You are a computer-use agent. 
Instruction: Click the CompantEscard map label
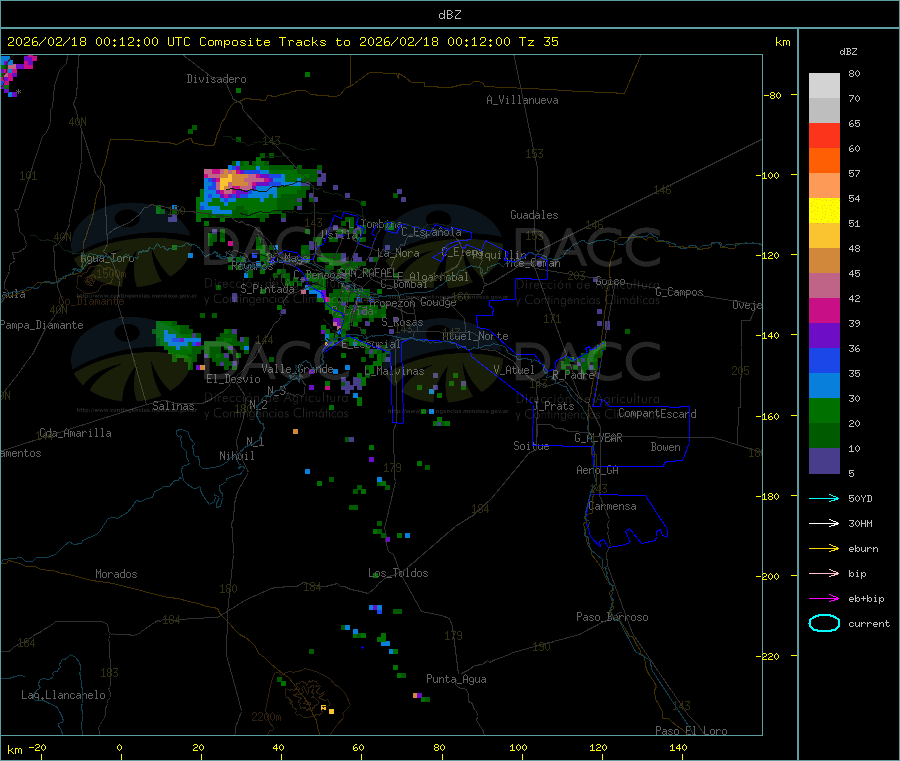(x=657, y=414)
